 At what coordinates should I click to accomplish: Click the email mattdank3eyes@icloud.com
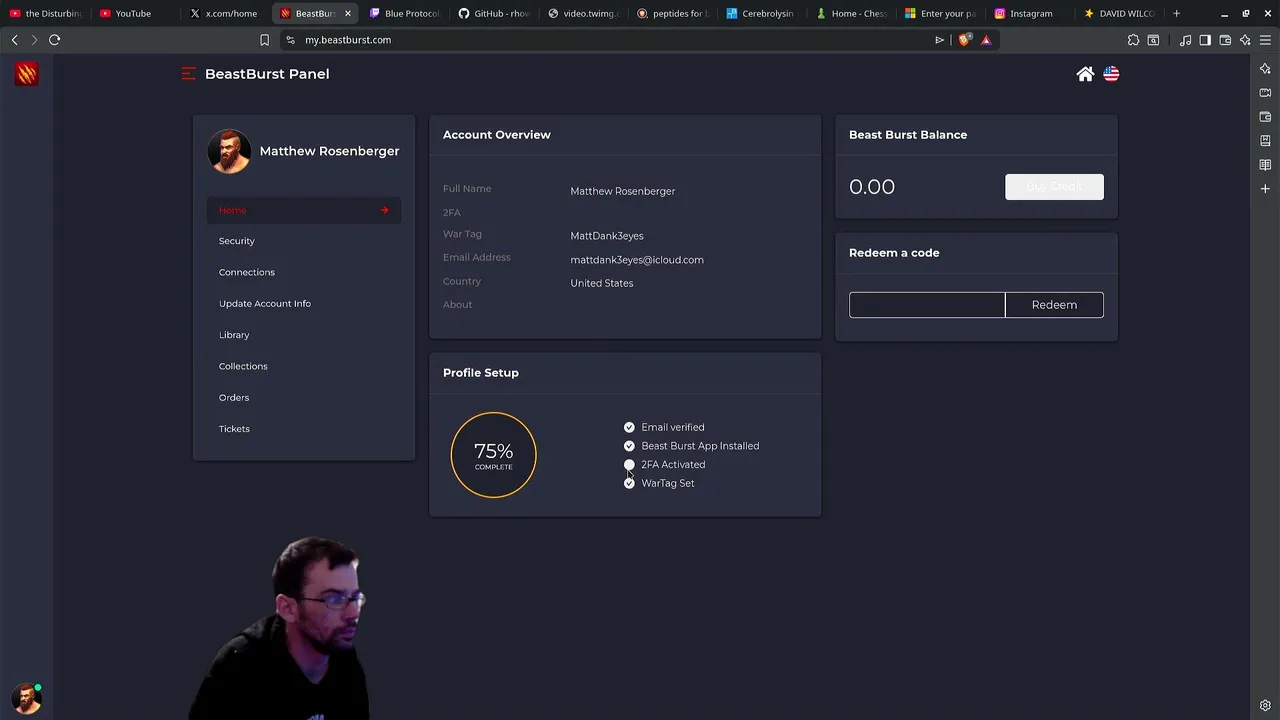637,260
